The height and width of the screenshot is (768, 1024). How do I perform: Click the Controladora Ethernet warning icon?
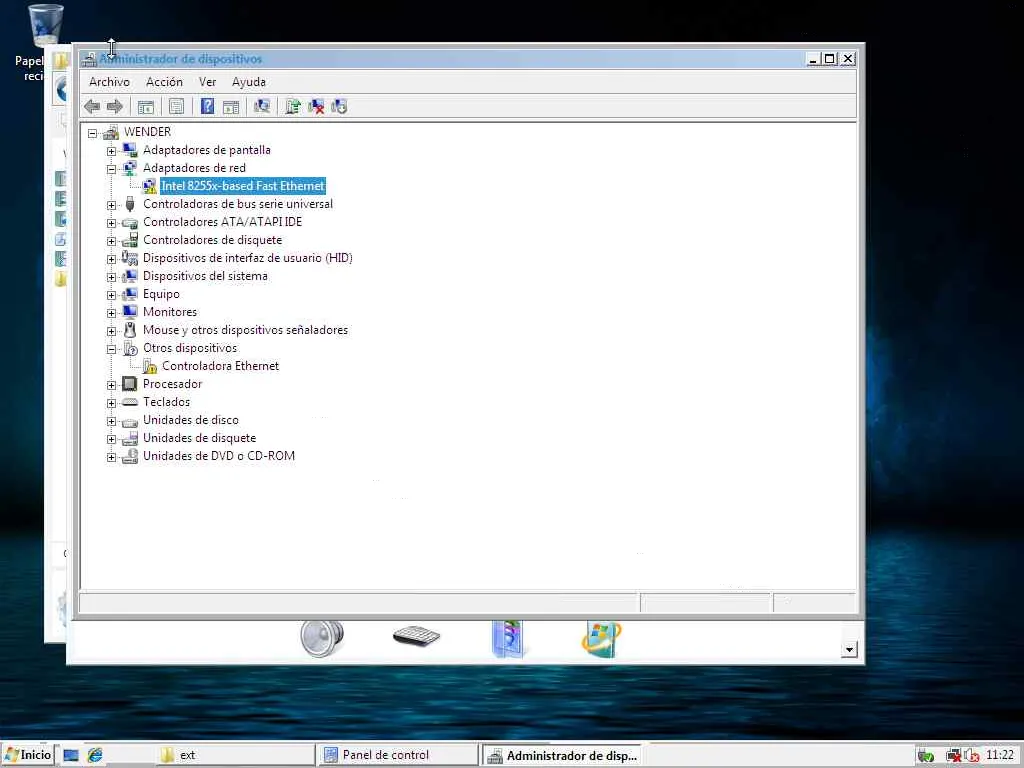tap(150, 366)
